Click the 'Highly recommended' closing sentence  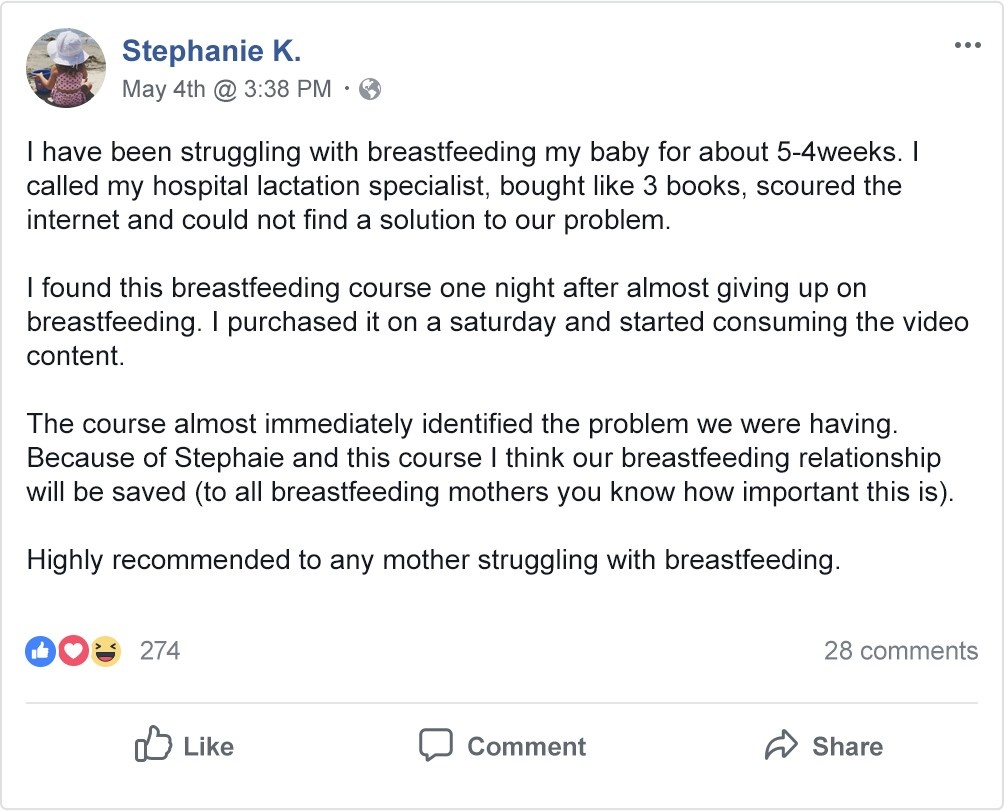(x=433, y=560)
